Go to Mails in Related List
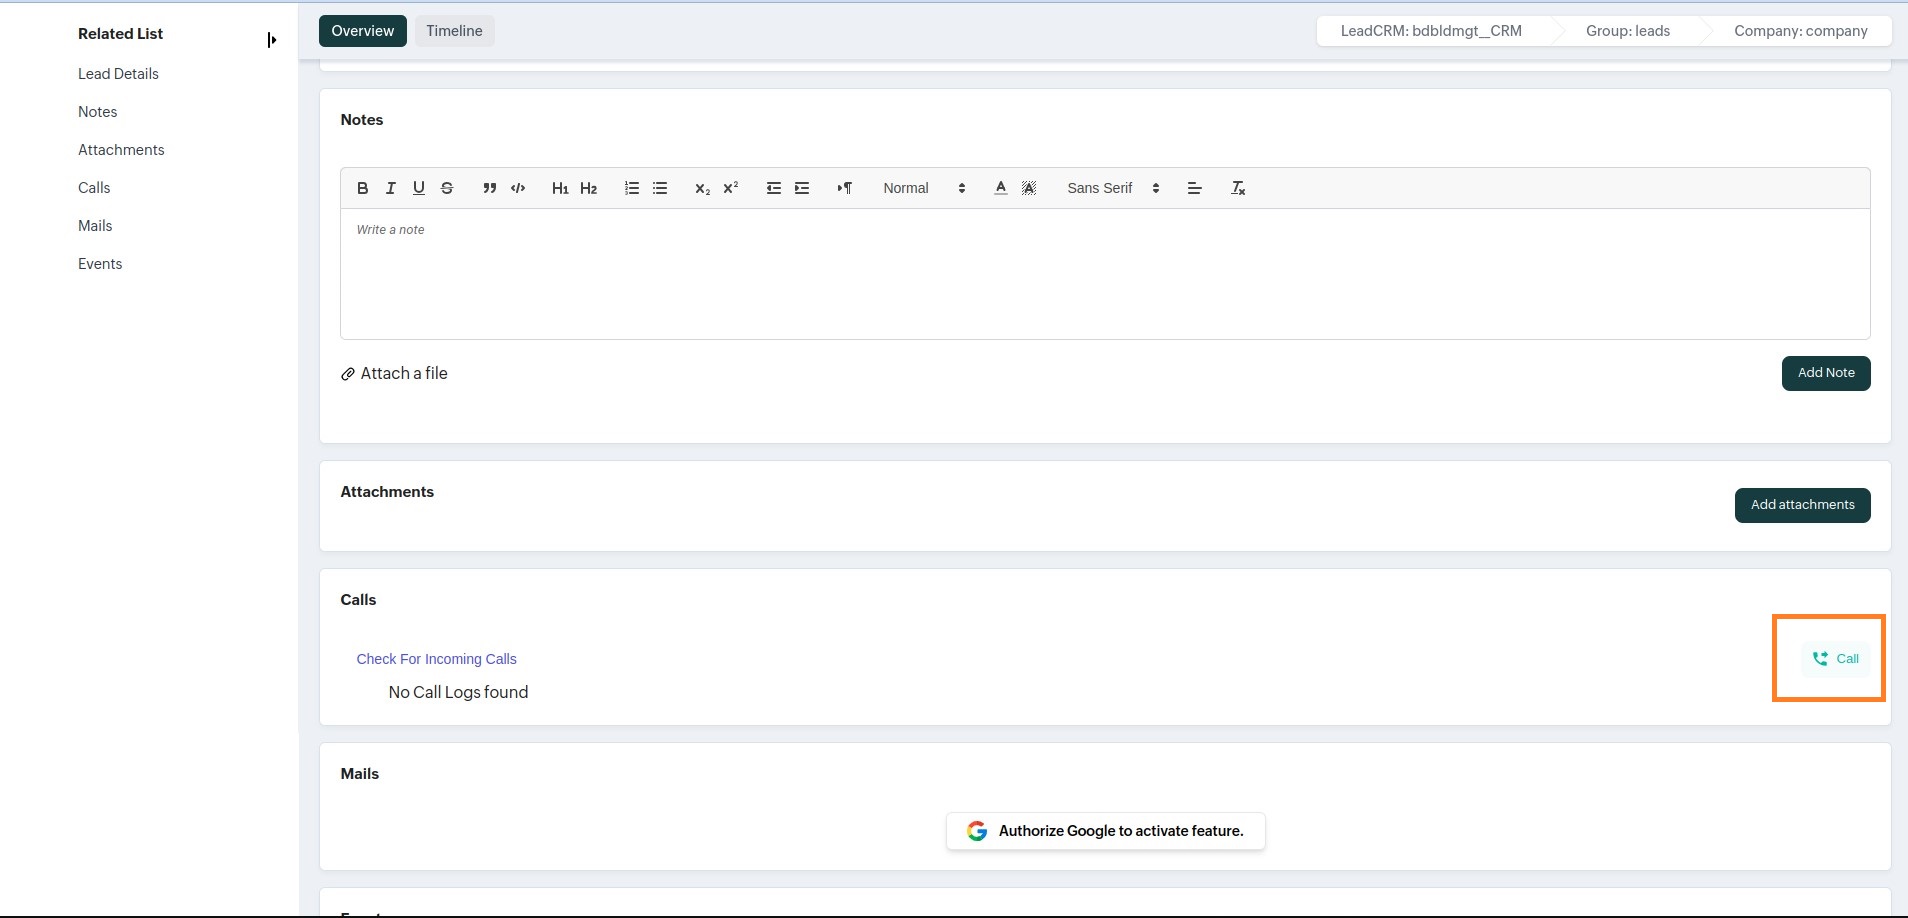The height and width of the screenshot is (918, 1908). [x=95, y=226]
